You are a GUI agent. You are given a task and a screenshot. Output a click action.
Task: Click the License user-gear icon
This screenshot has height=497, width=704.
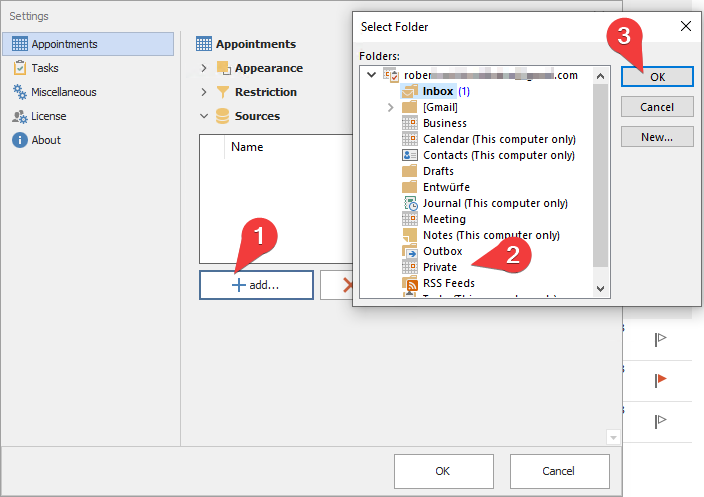click(20, 116)
